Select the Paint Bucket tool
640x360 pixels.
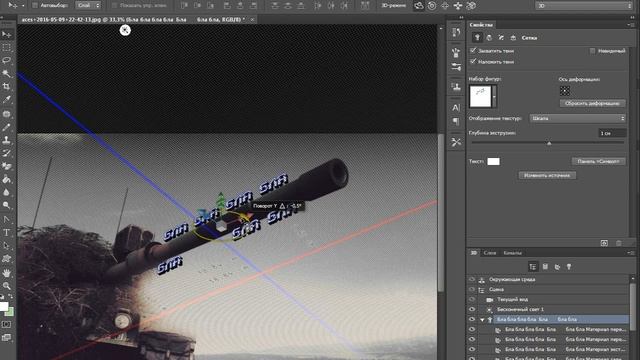coord(7,179)
